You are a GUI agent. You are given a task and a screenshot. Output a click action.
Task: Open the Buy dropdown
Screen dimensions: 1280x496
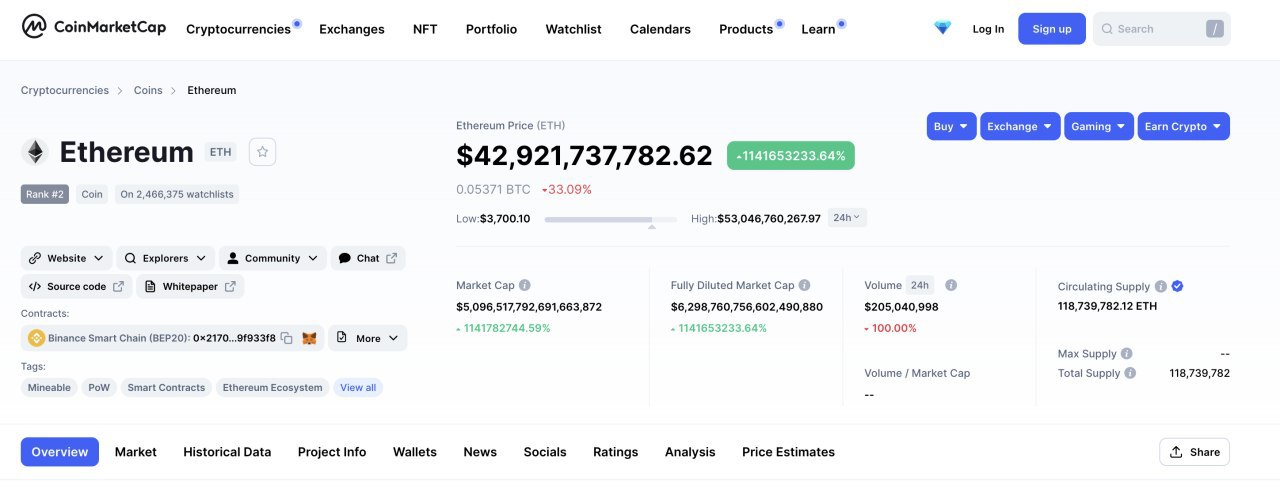coord(951,126)
